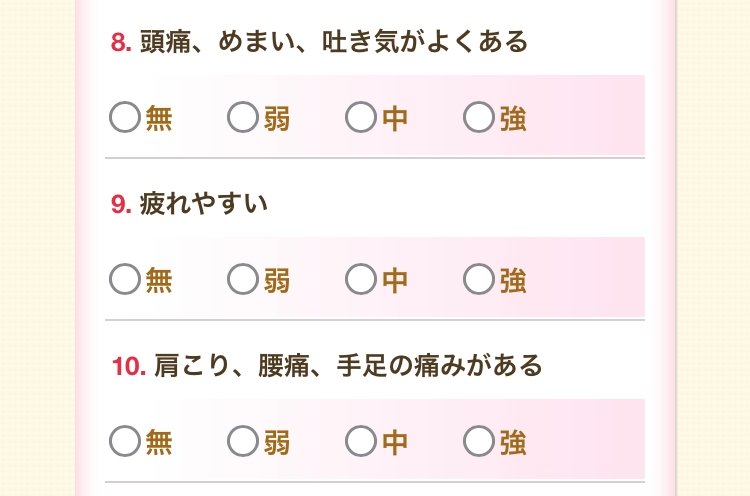Click the red number 8. heading
The image size is (750, 496).
click(121, 43)
